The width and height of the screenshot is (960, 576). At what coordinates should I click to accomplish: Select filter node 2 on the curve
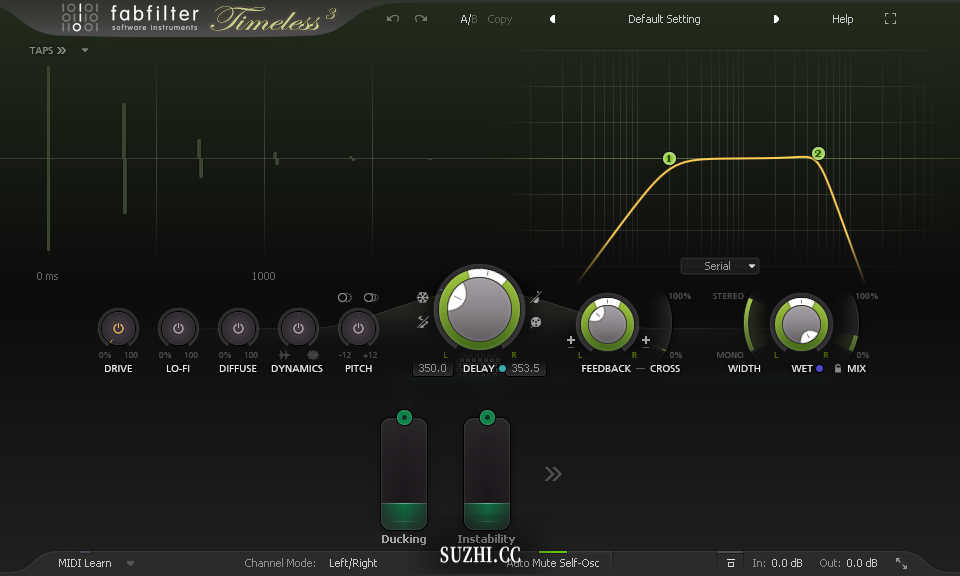818,154
